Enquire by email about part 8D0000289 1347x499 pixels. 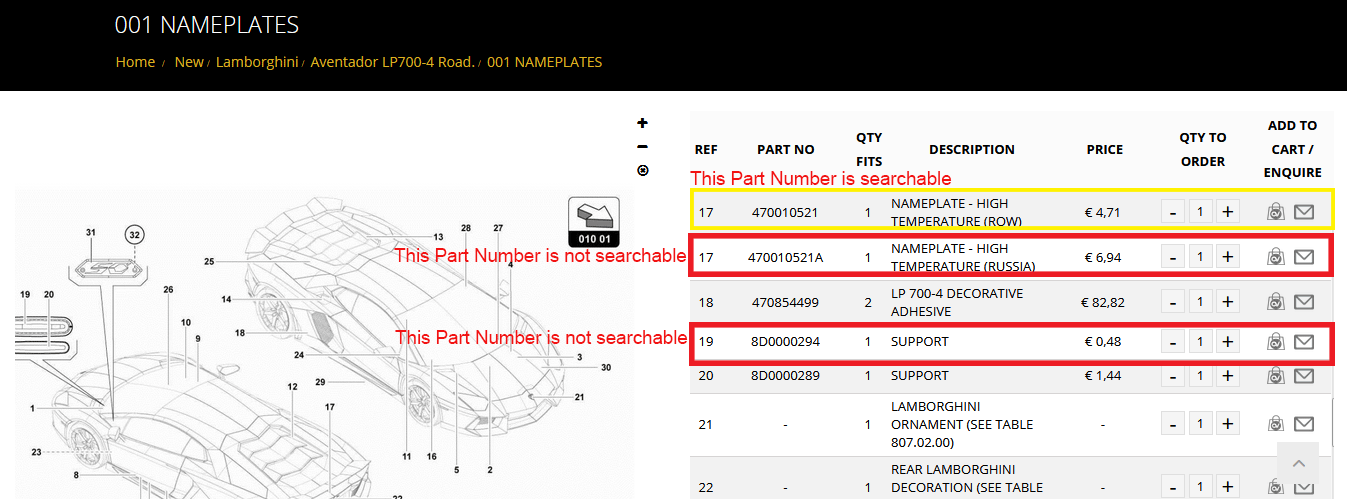point(1304,376)
